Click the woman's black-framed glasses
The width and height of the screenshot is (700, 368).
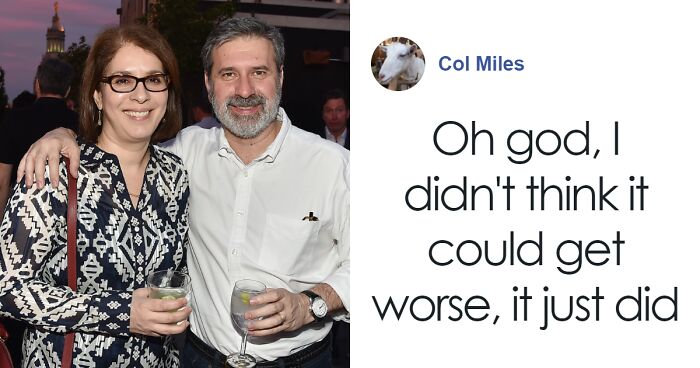point(134,83)
